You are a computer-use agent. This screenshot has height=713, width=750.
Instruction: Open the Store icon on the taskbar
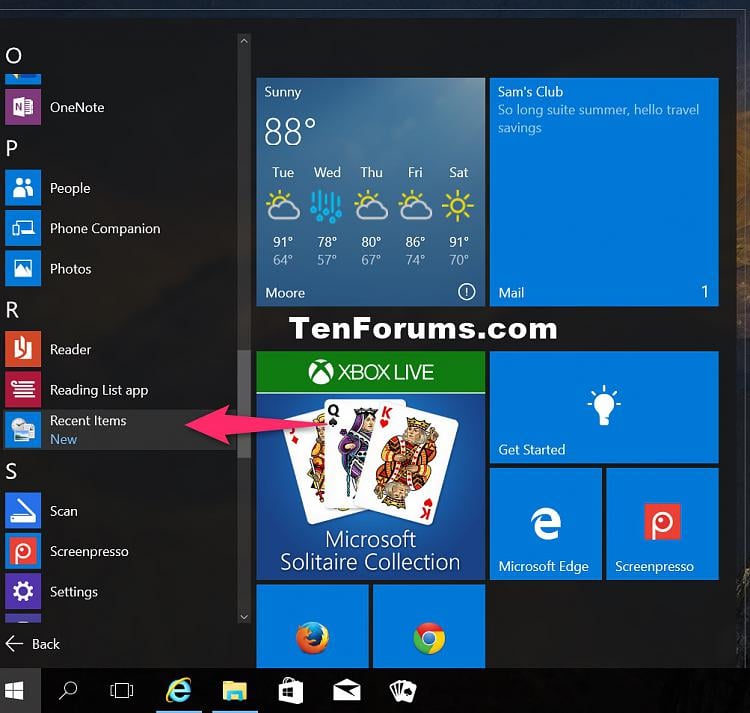tap(291, 691)
